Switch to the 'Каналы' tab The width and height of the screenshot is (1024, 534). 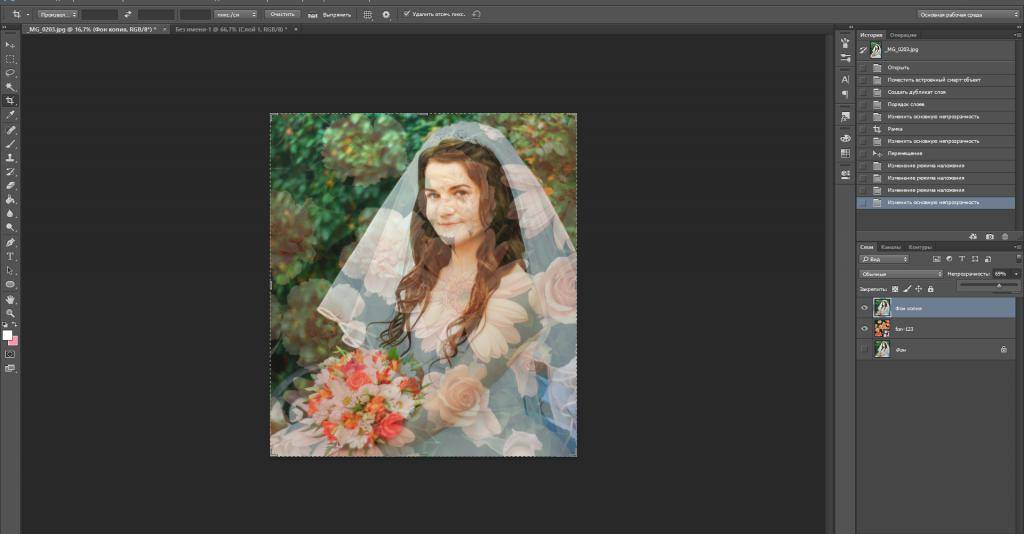pos(890,247)
